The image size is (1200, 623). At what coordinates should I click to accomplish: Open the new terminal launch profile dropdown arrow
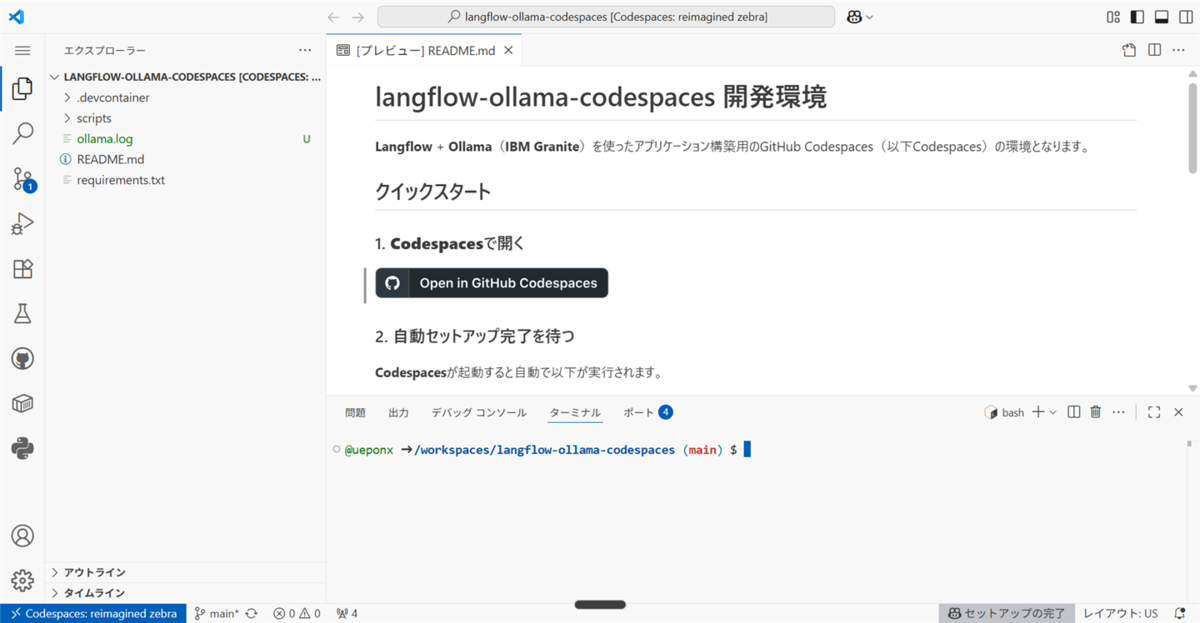[x=1053, y=412]
